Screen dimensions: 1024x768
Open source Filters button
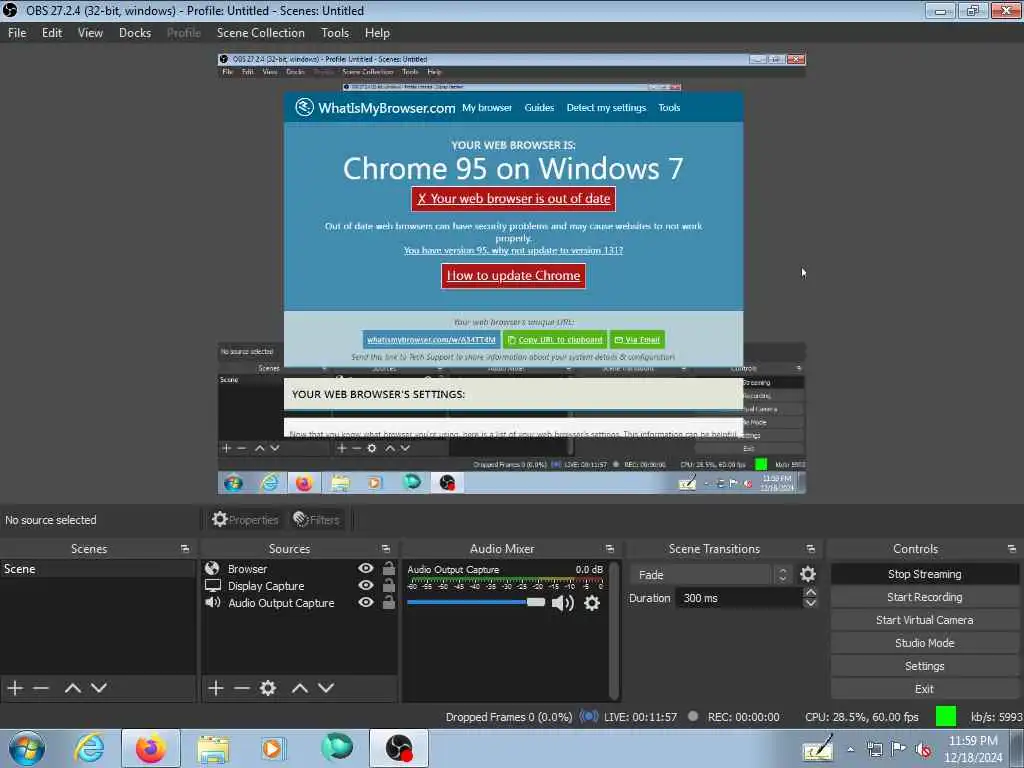[316, 520]
